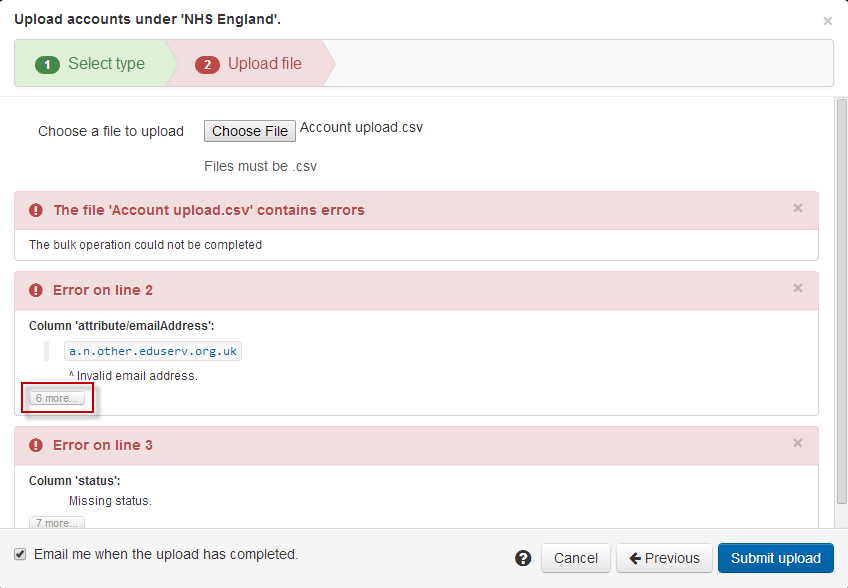
Task: Dismiss the 'Error on line 2' banner
Action: pos(797,288)
